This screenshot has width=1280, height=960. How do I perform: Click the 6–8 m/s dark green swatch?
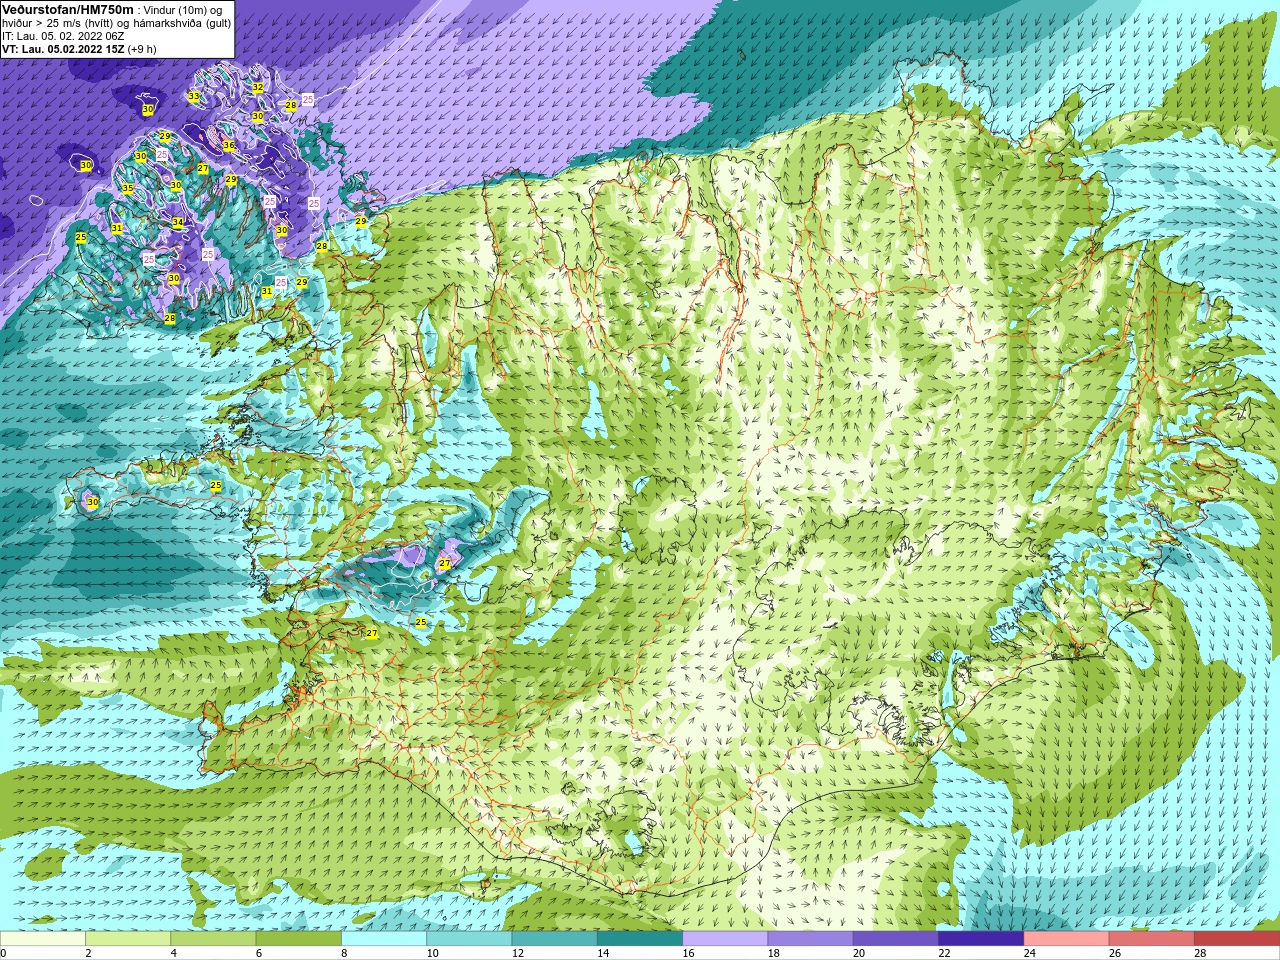coord(298,939)
